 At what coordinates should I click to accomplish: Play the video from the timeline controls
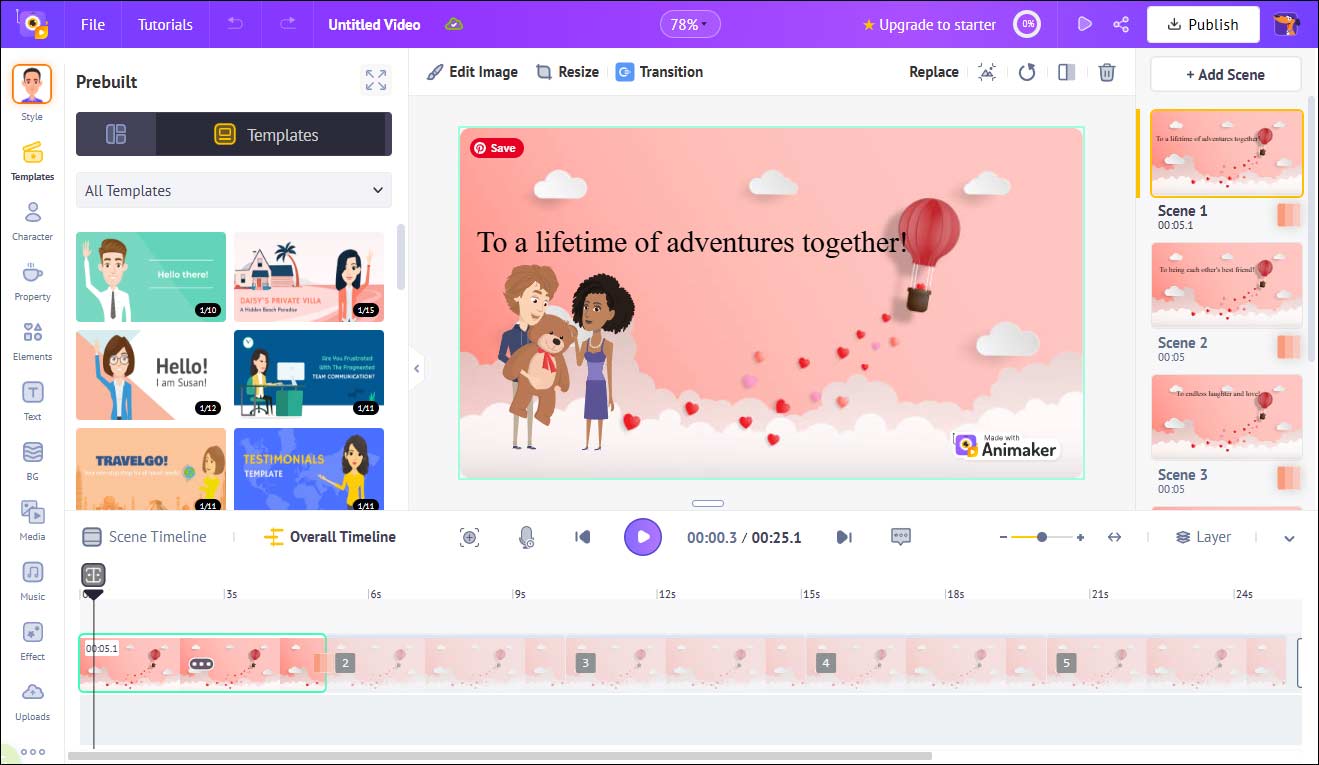coord(643,537)
